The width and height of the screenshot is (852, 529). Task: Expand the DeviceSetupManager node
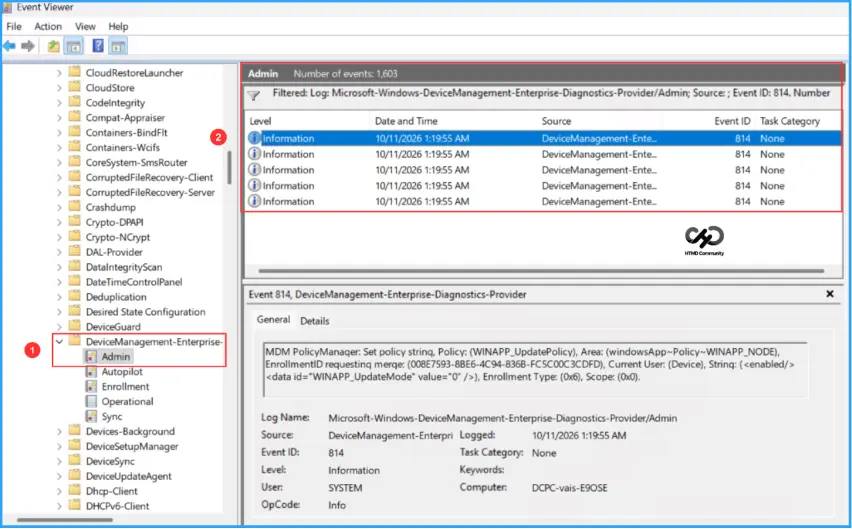tap(59, 446)
